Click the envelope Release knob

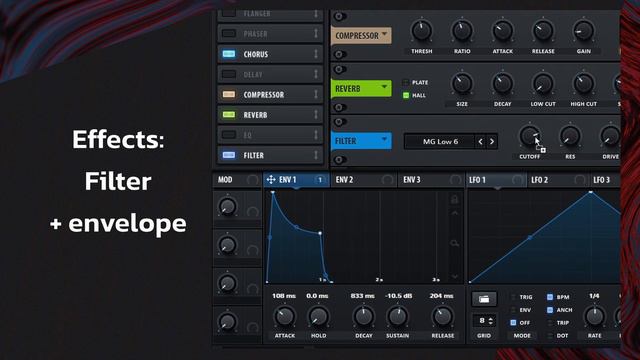pyautogui.click(x=442, y=316)
